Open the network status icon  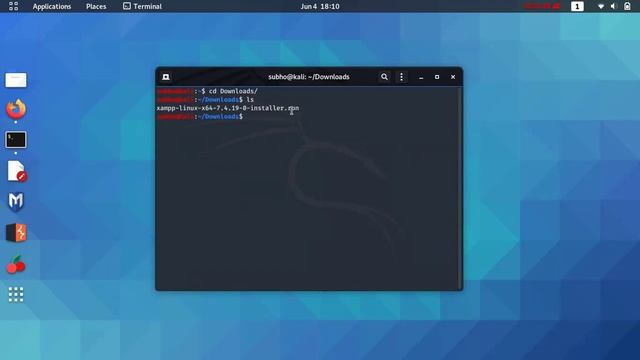[x=601, y=7]
